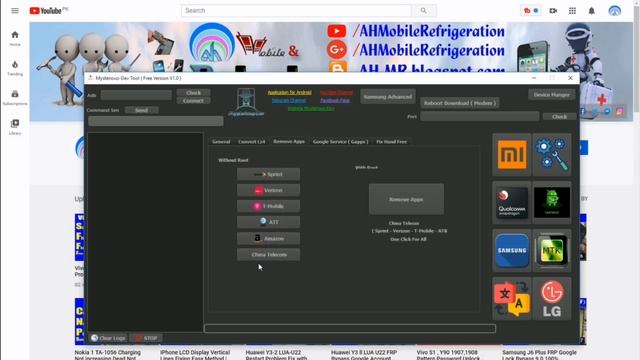The height and width of the screenshot is (360, 640).
Task: Click the Port input field
Action: tap(480, 116)
